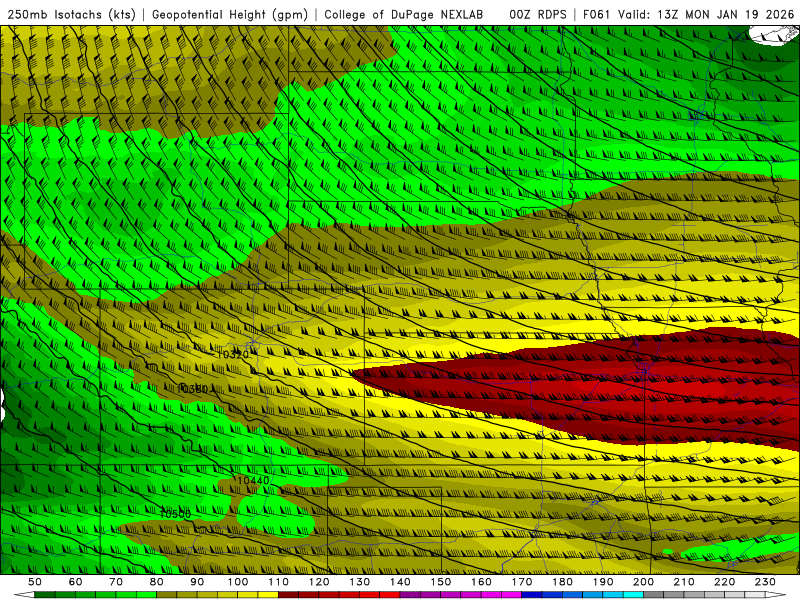Screen dimensions: 800x600
Task: Click the 10380 height contour label
Action: click(193, 389)
